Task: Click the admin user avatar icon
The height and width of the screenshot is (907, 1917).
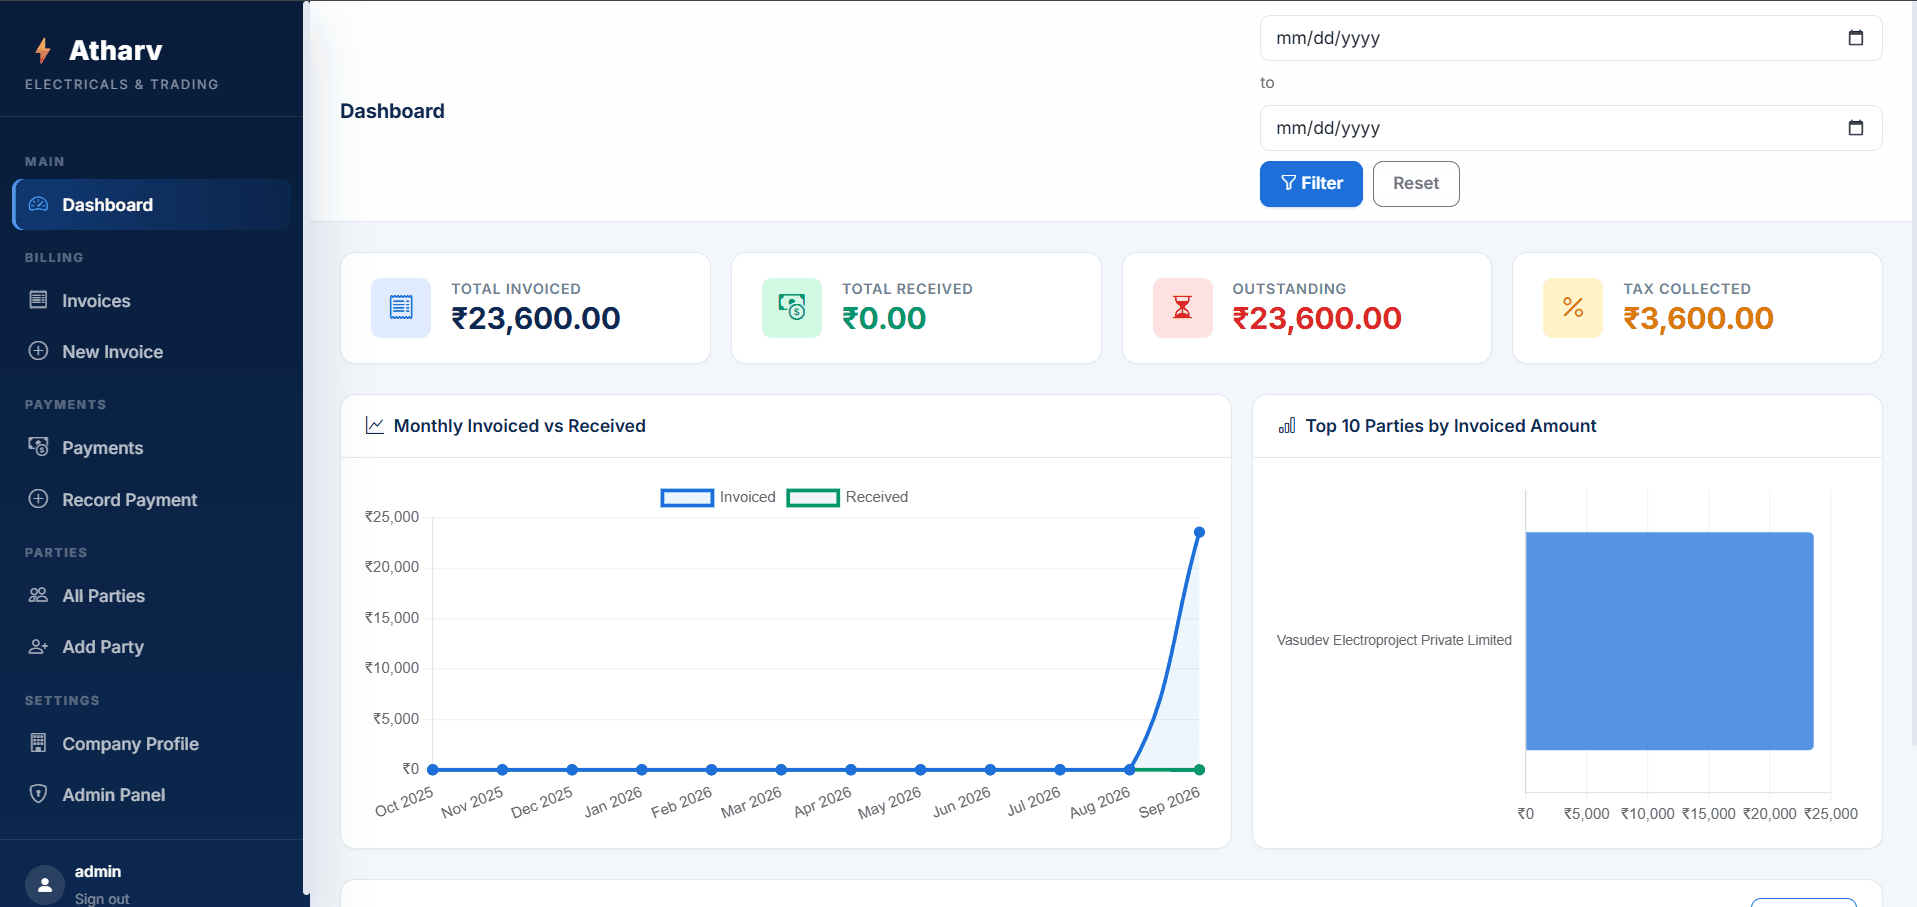Action: click(45, 885)
